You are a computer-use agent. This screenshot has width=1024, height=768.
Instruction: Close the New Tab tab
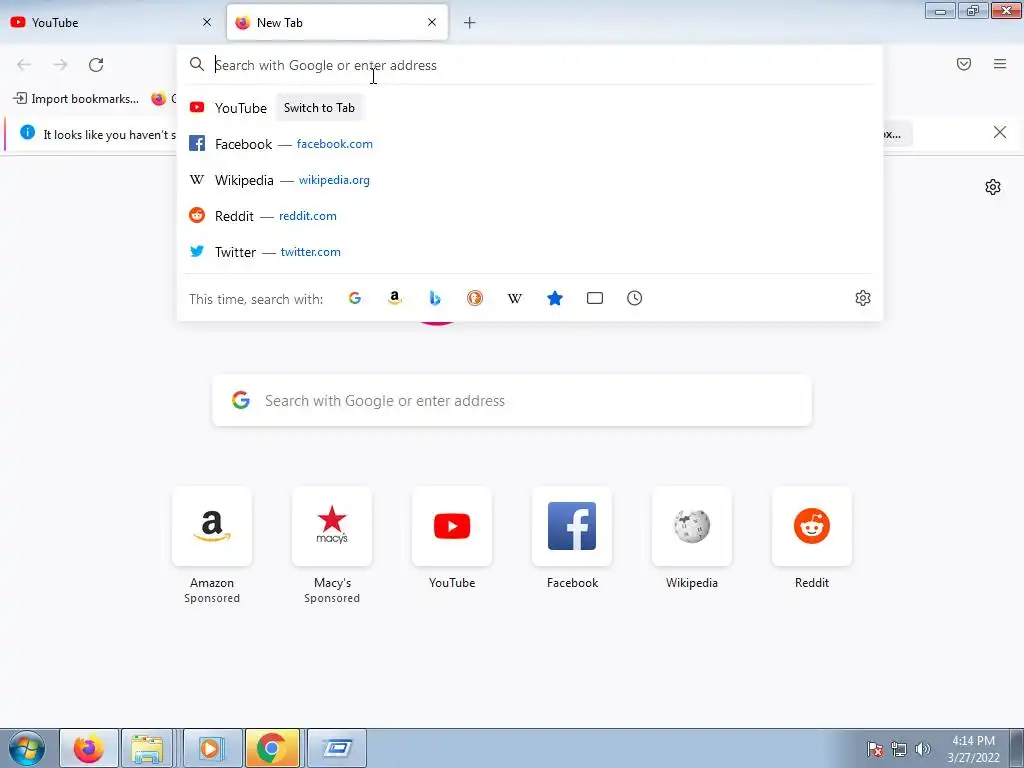tap(432, 22)
